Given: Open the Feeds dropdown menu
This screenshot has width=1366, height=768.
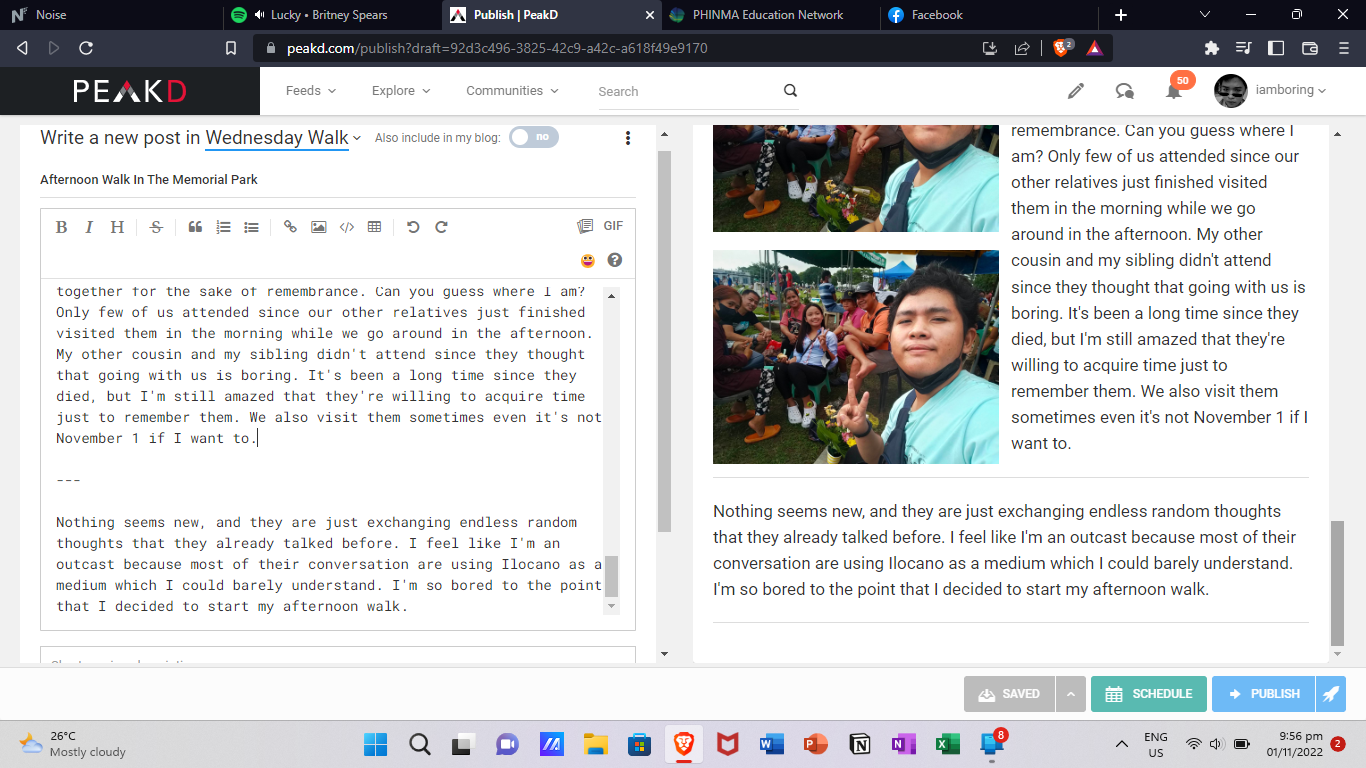Looking at the screenshot, I should (x=311, y=91).
